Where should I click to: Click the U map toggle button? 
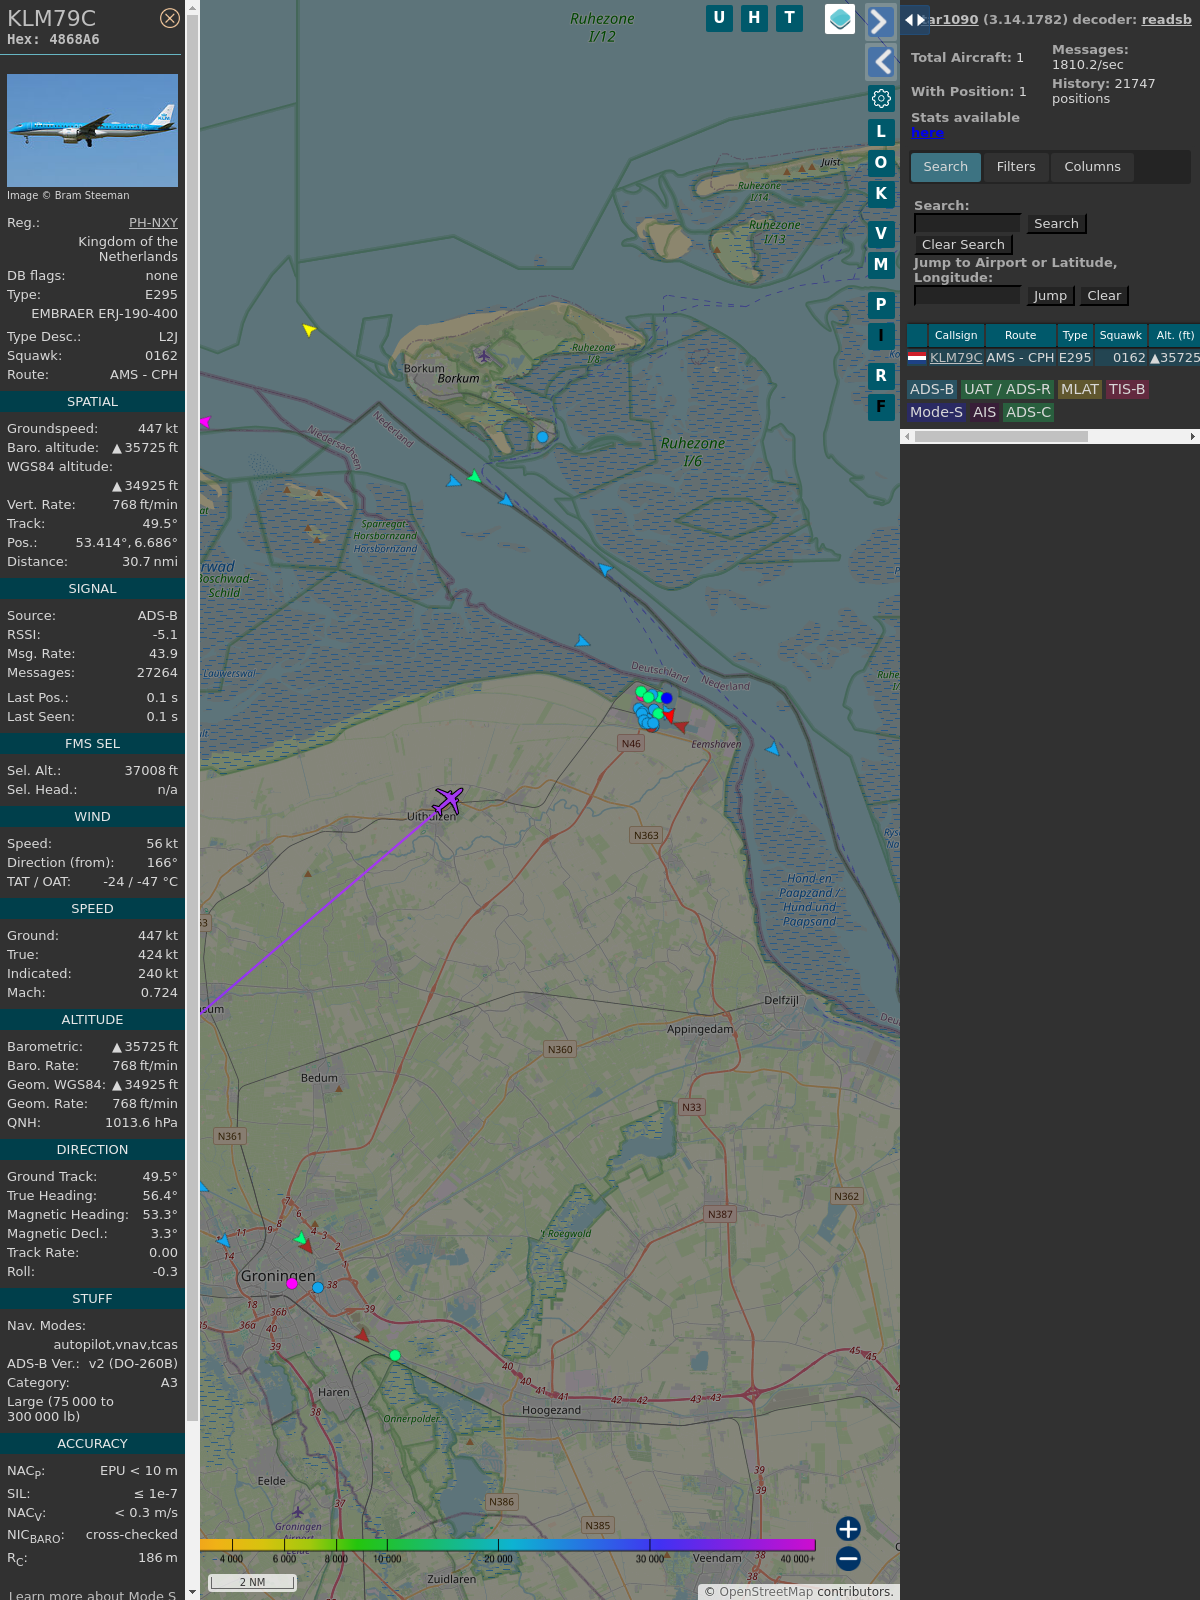pyautogui.click(x=719, y=18)
